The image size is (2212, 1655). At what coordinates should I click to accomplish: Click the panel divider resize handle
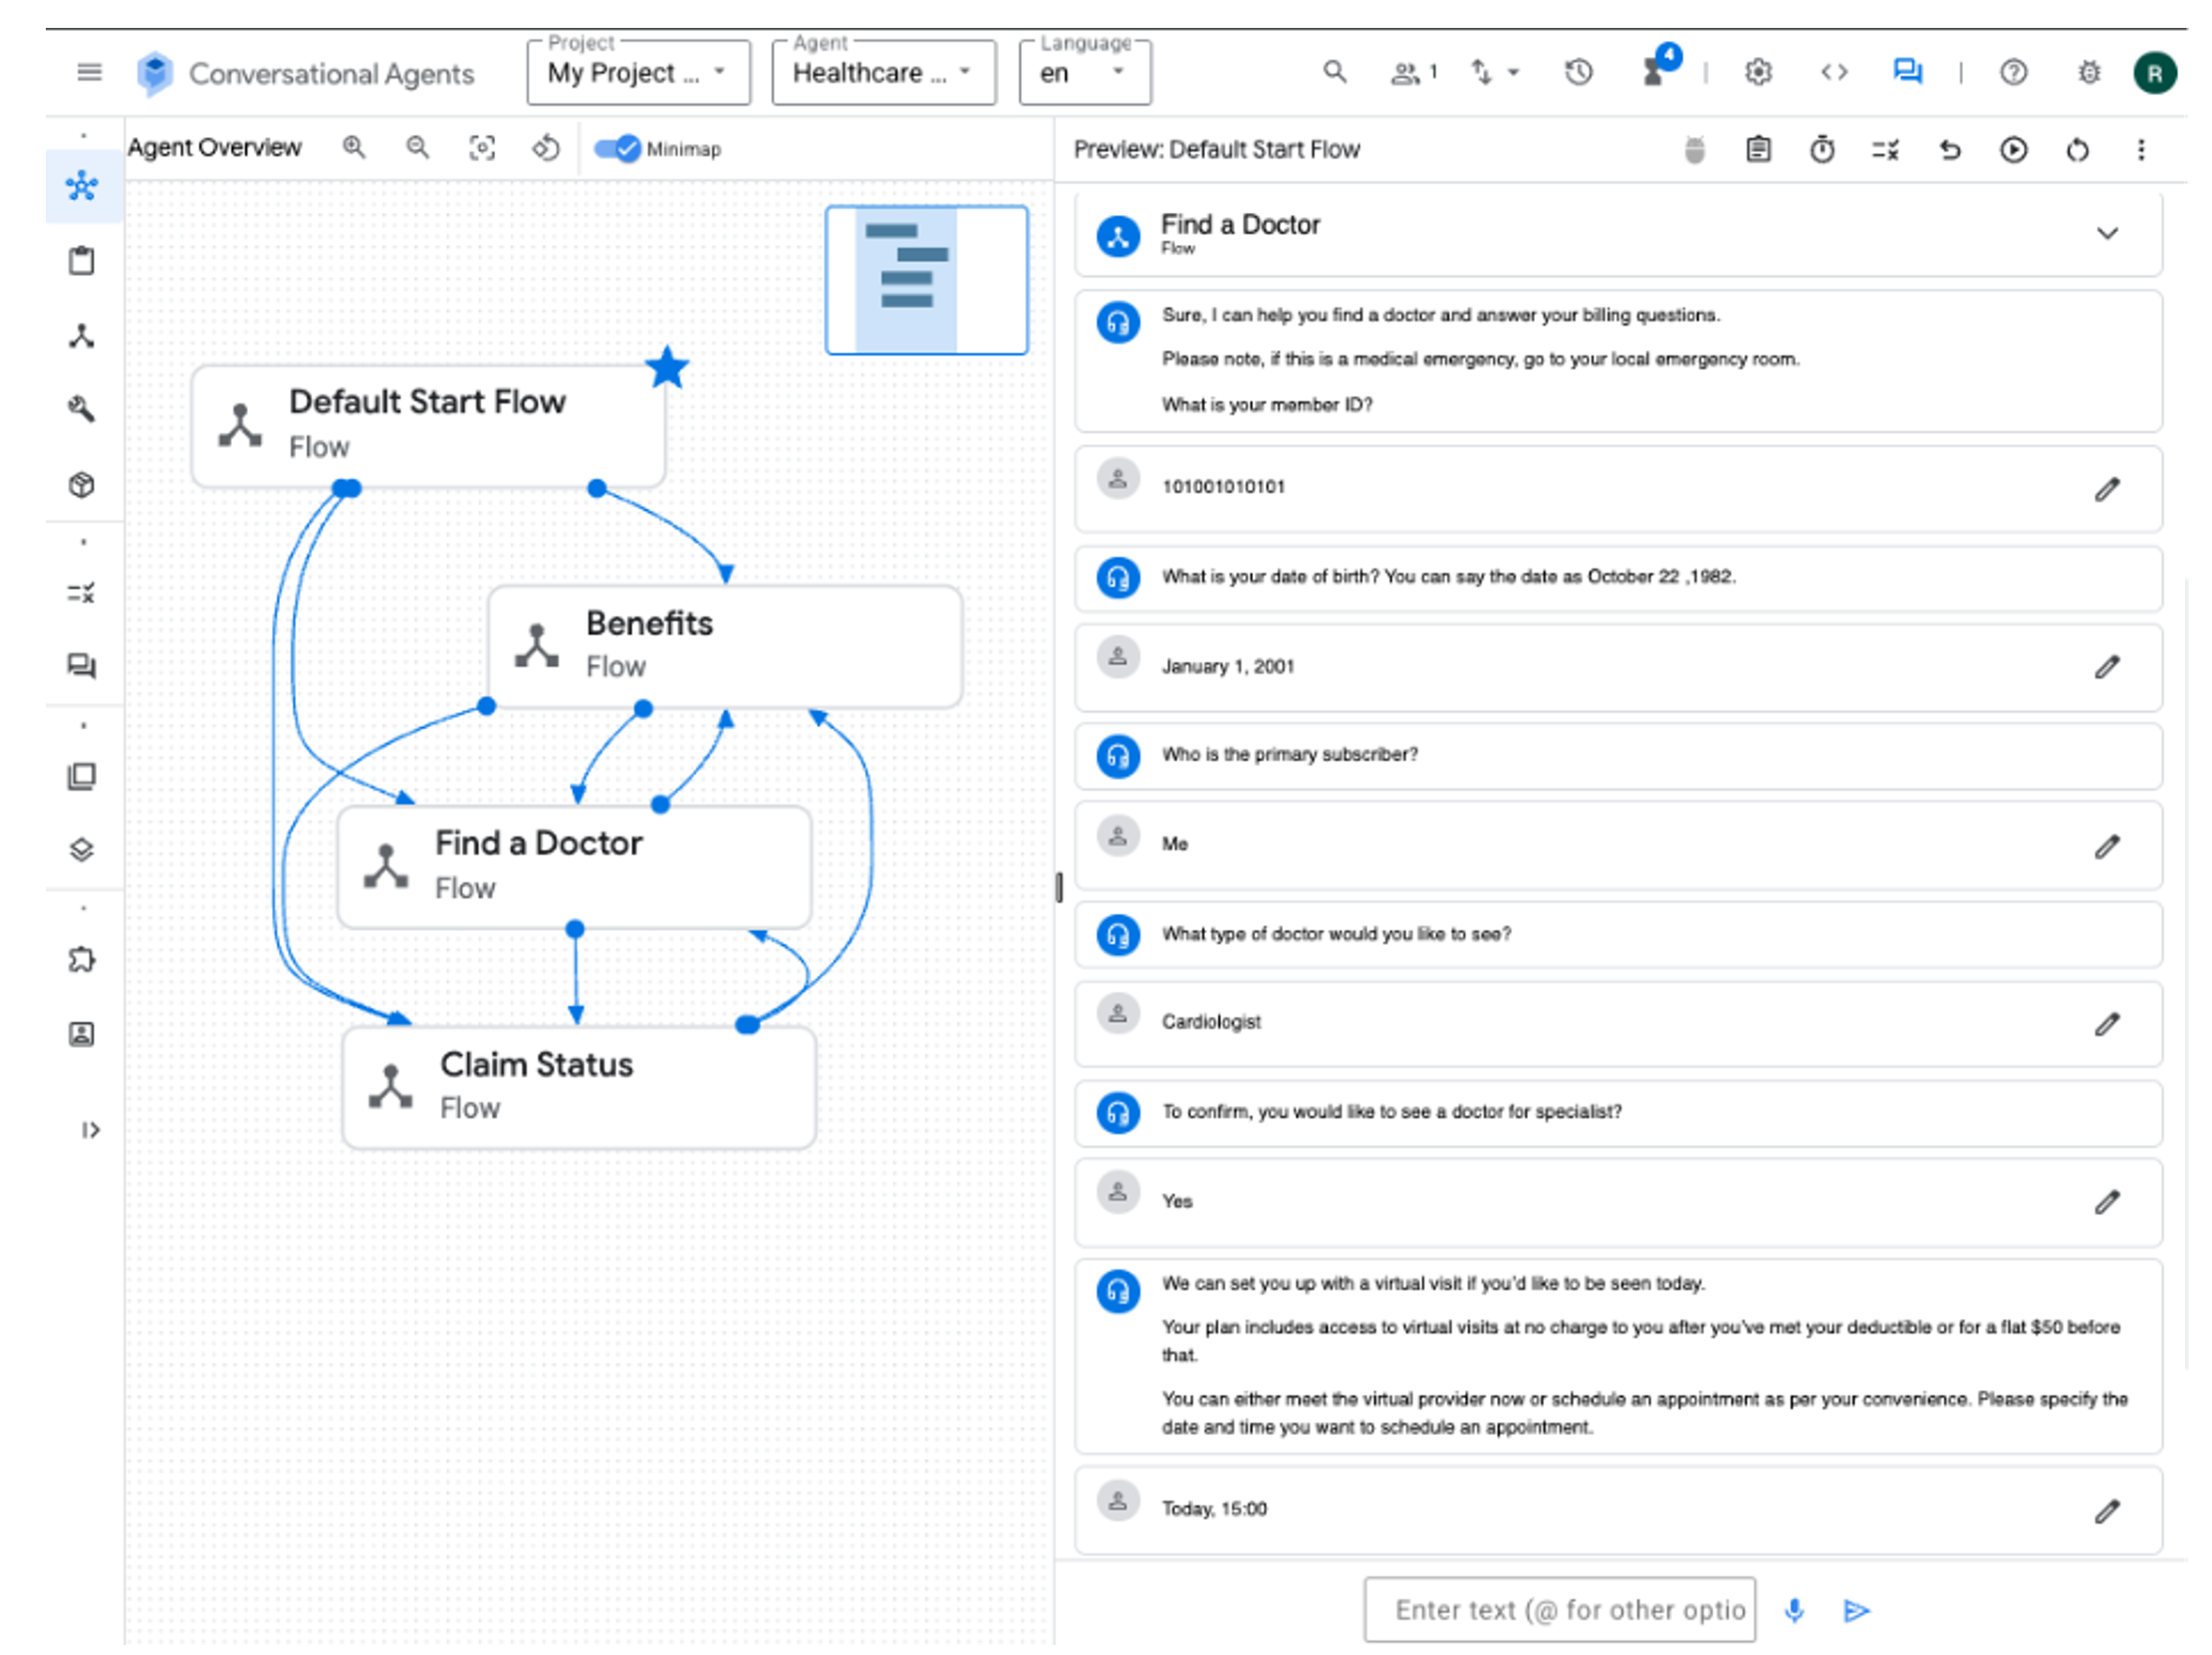pyautogui.click(x=1058, y=886)
